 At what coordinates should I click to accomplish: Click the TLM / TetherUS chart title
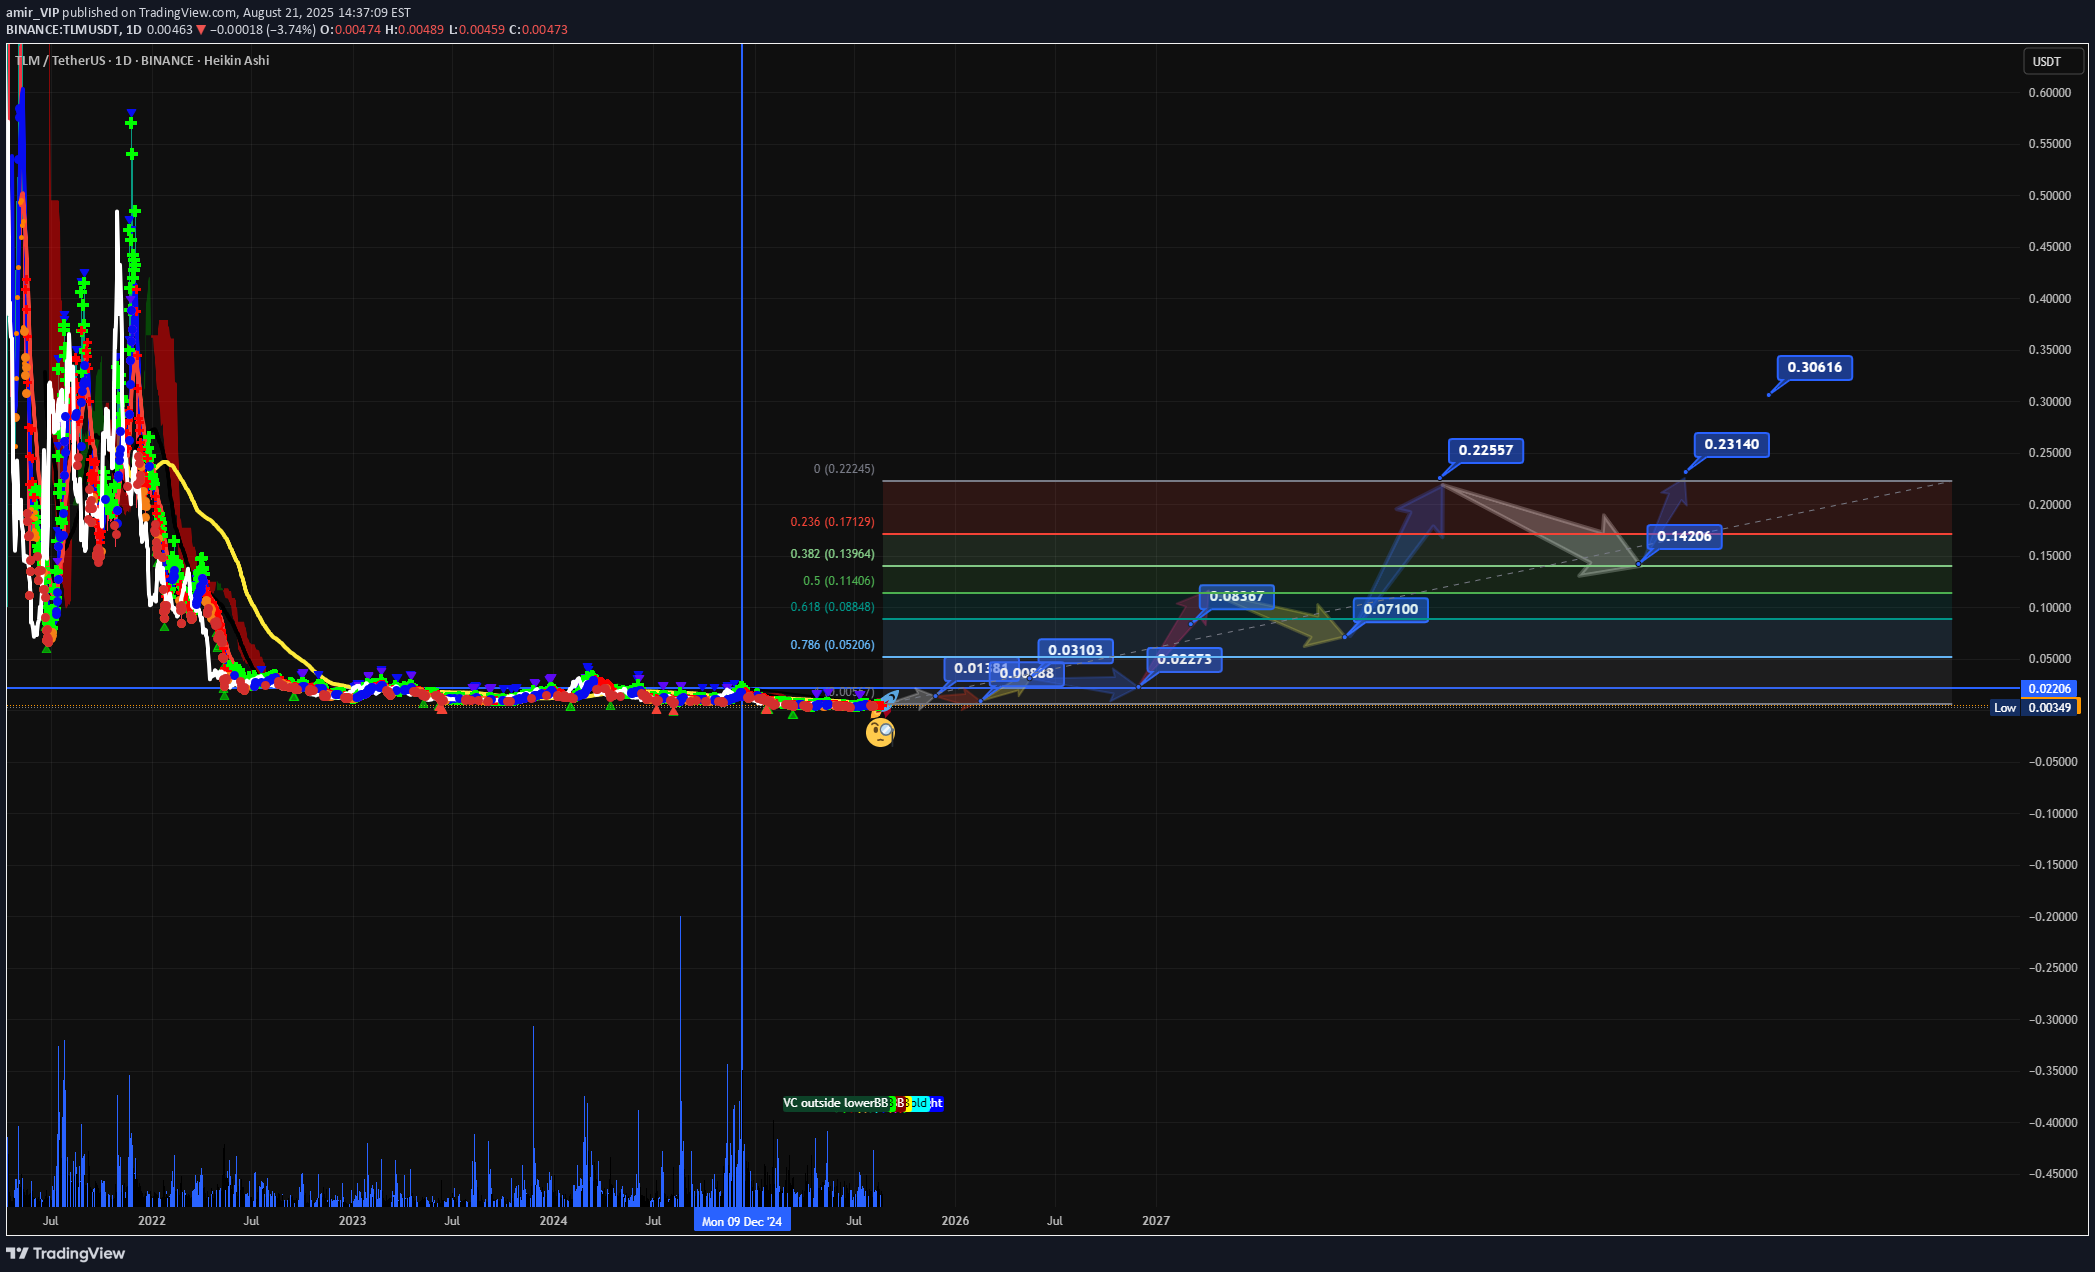pos(142,60)
